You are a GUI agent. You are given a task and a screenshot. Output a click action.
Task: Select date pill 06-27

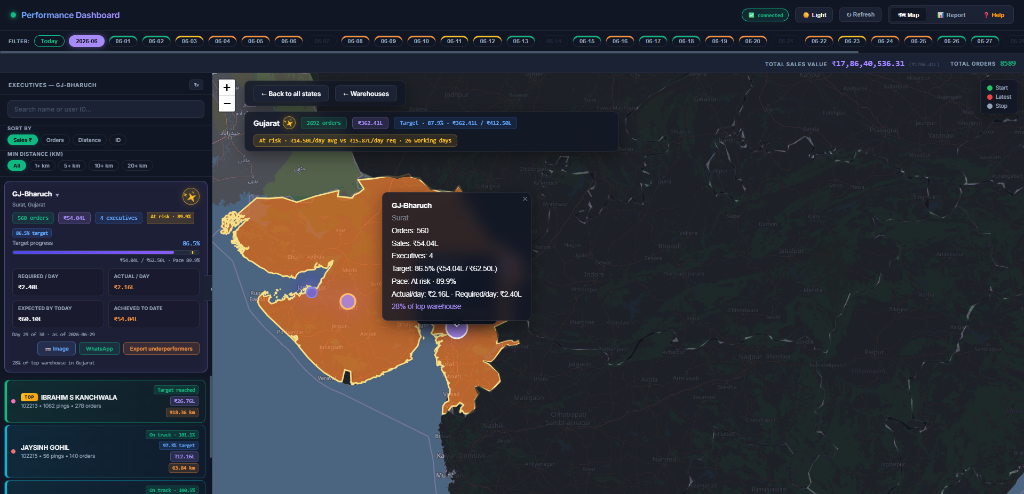click(985, 41)
